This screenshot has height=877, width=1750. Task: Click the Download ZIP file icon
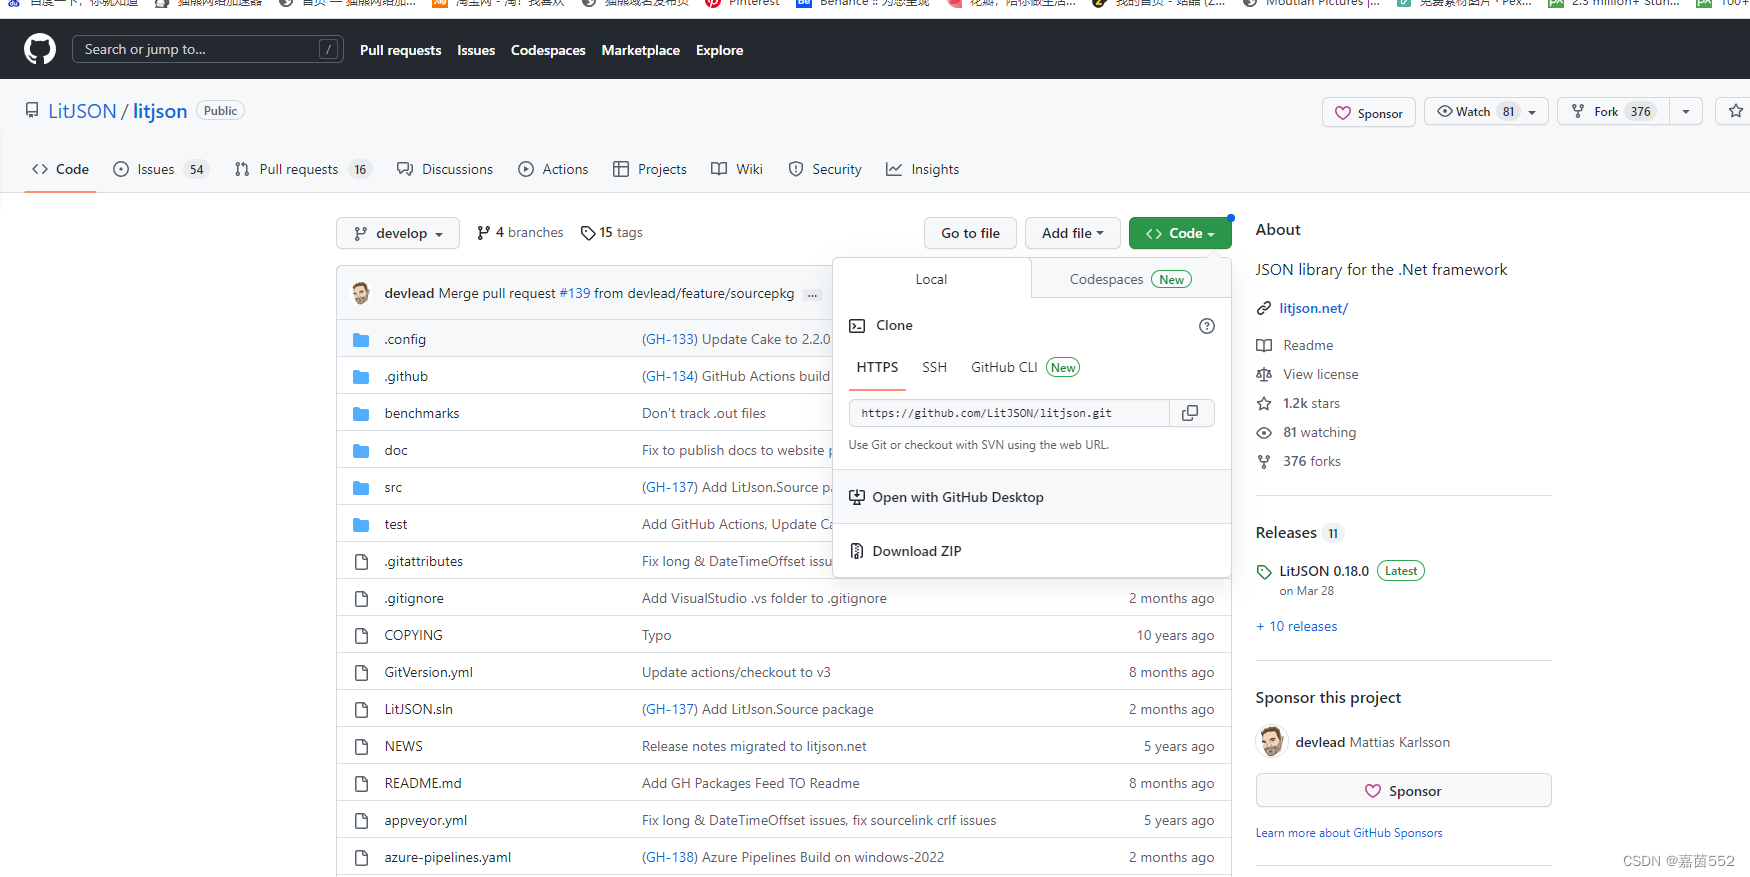tap(857, 551)
